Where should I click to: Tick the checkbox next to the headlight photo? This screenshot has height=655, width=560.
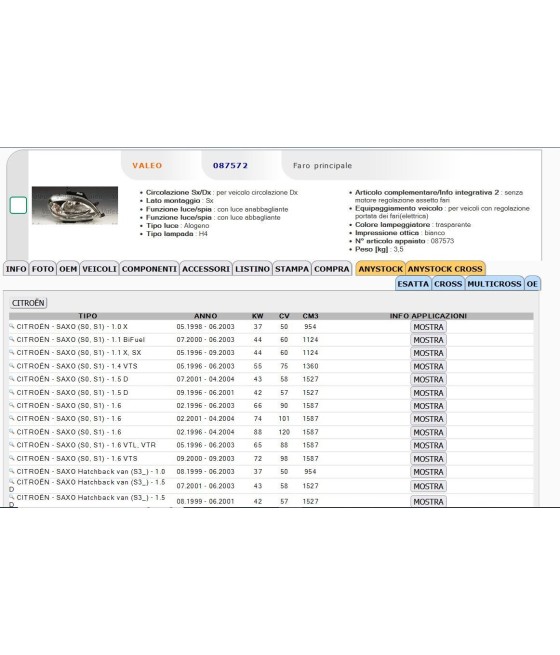click(18, 205)
